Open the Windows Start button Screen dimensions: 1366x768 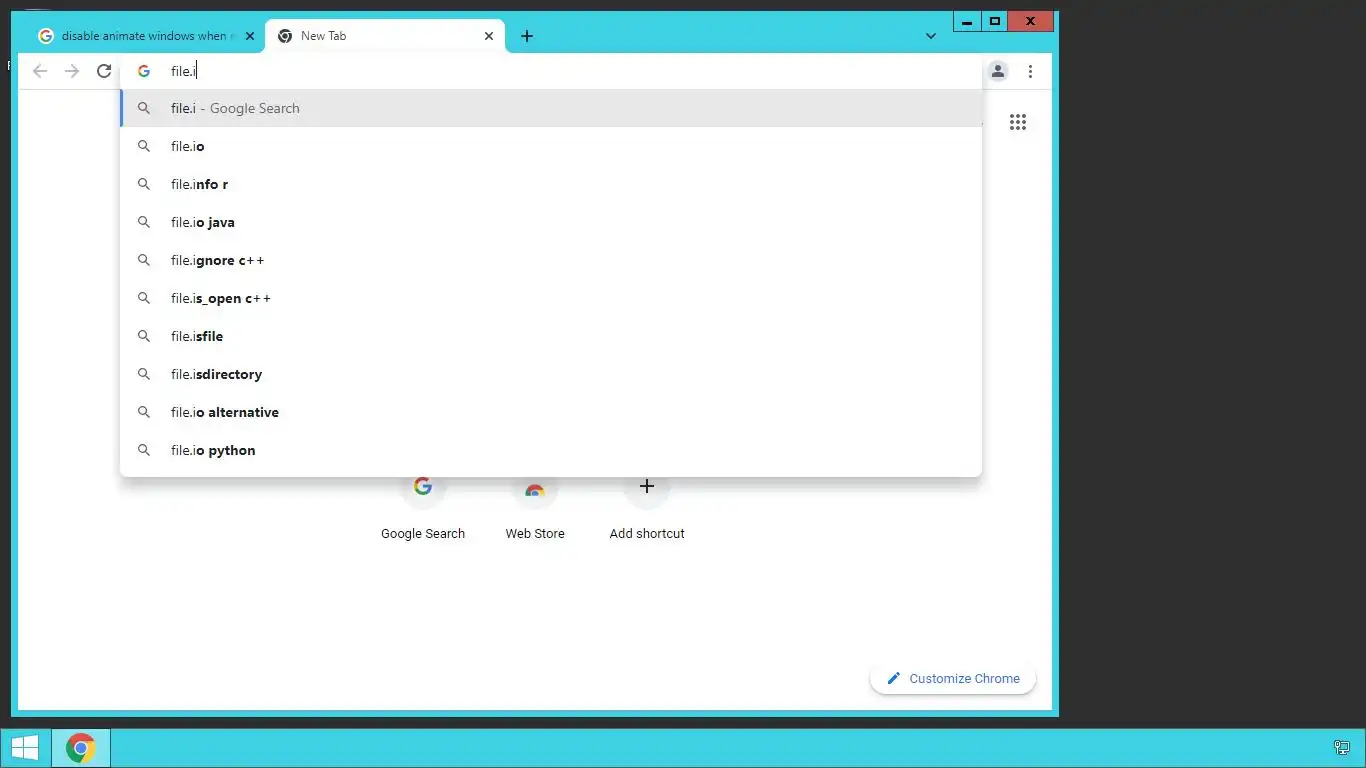tap(25, 748)
